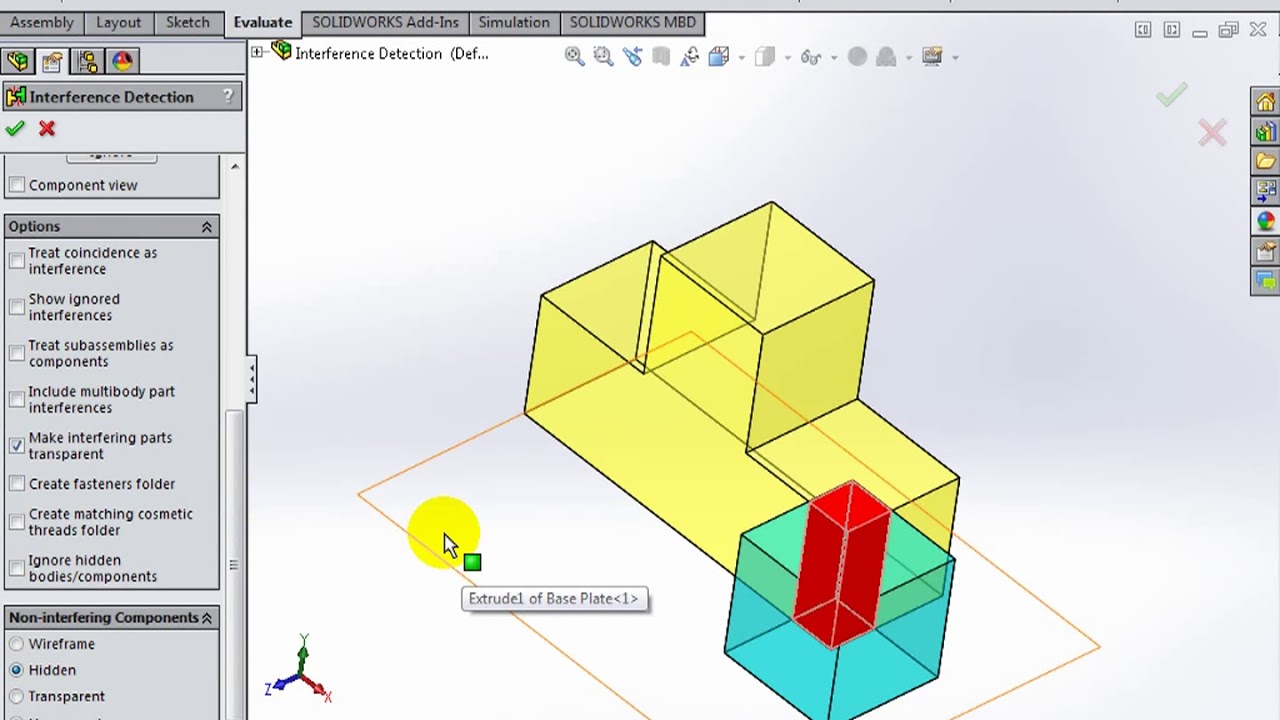This screenshot has height=720, width=1280.
Task: Click the coordinate triad in viewport corner
Action: (299, 668)
